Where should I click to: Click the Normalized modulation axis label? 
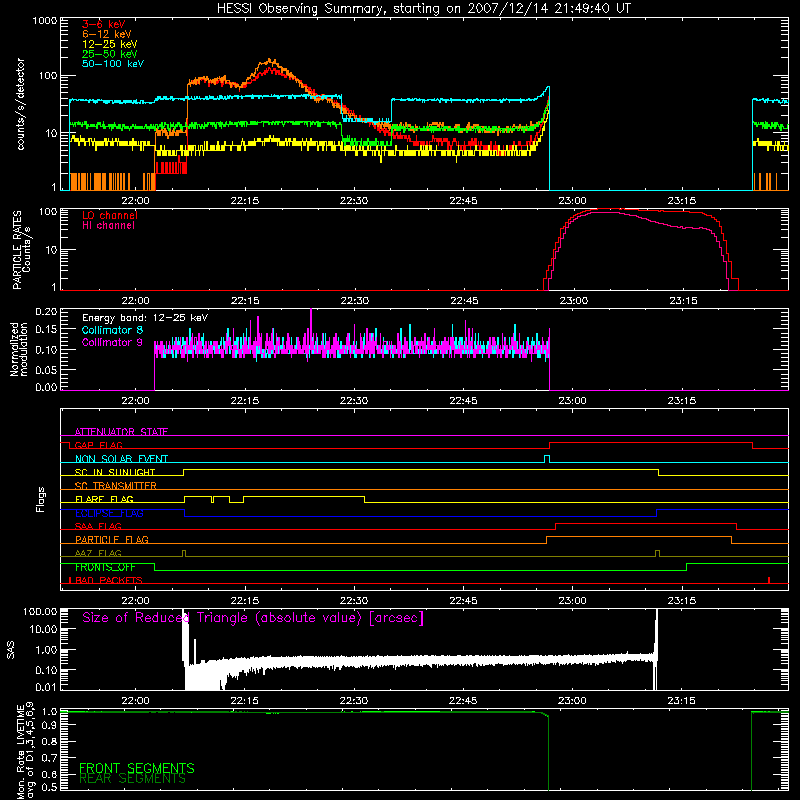click(19, 349)
